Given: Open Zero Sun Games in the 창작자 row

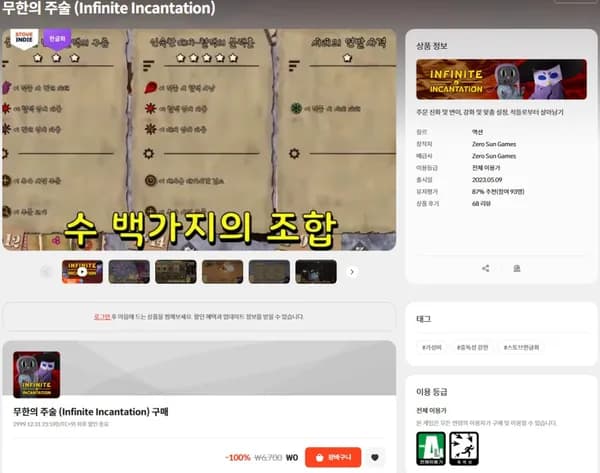Looking at the screenshot, I should 494,144.
